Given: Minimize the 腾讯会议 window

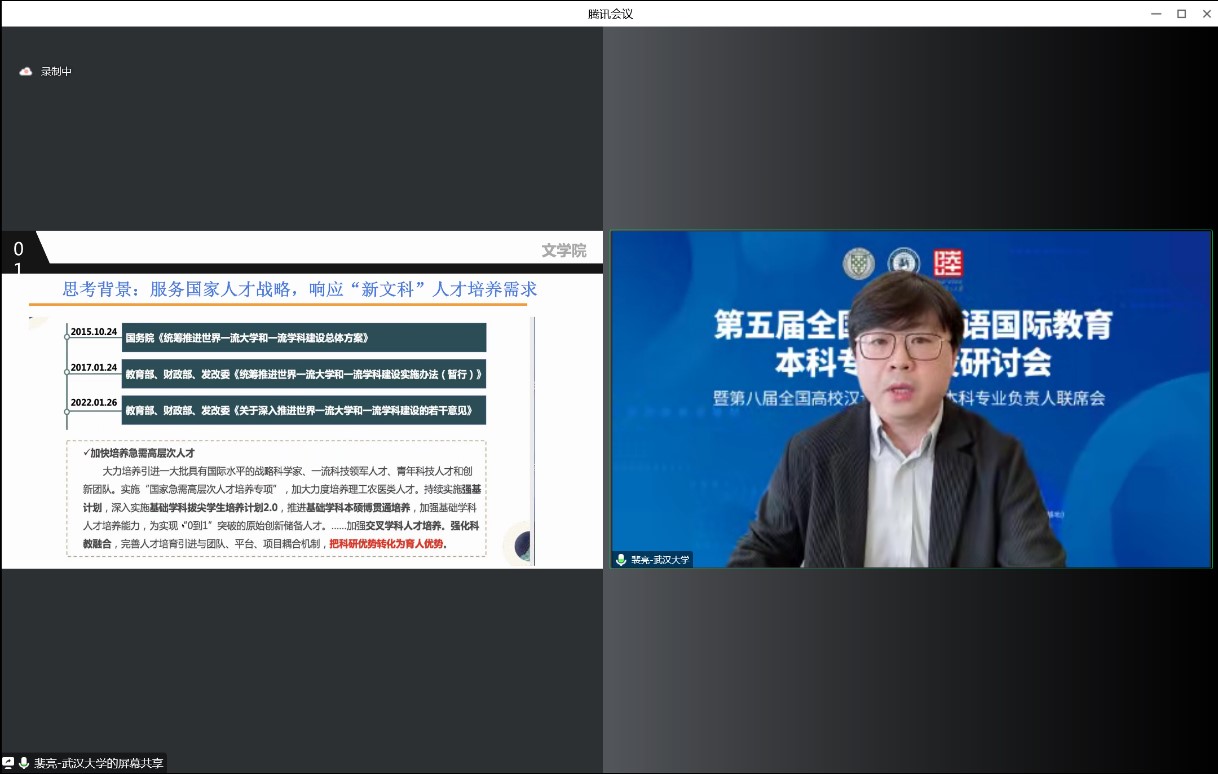Looking at the screenshot, I should point(1157,13).
